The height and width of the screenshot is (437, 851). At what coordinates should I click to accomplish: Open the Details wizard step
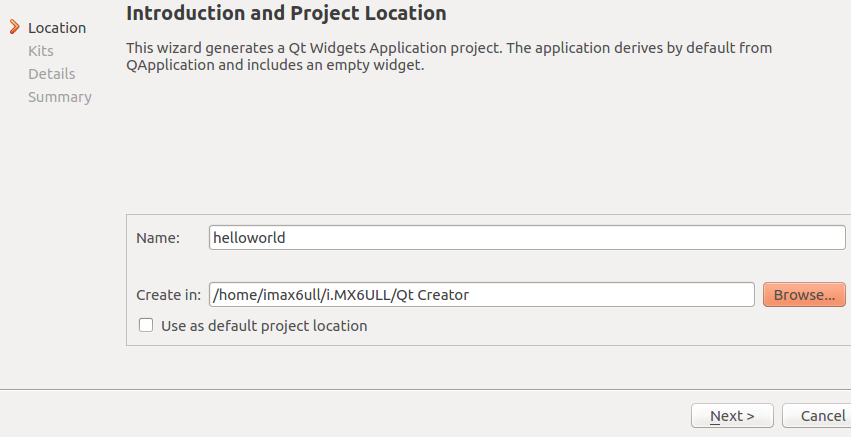coord(52,74)
